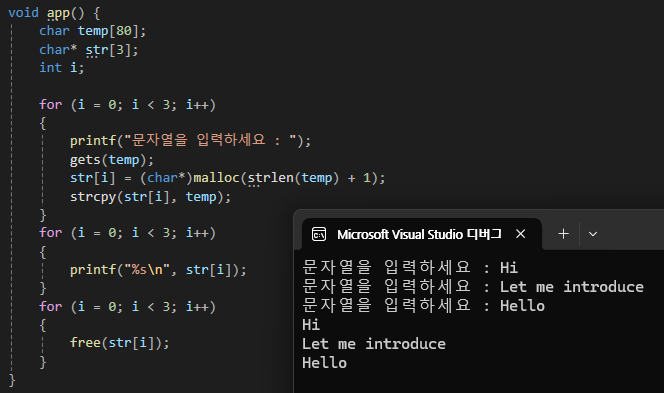Click the 'printf("%s\n", str[i]);' line
The image size is (664, 393).
tap(158, 270)
